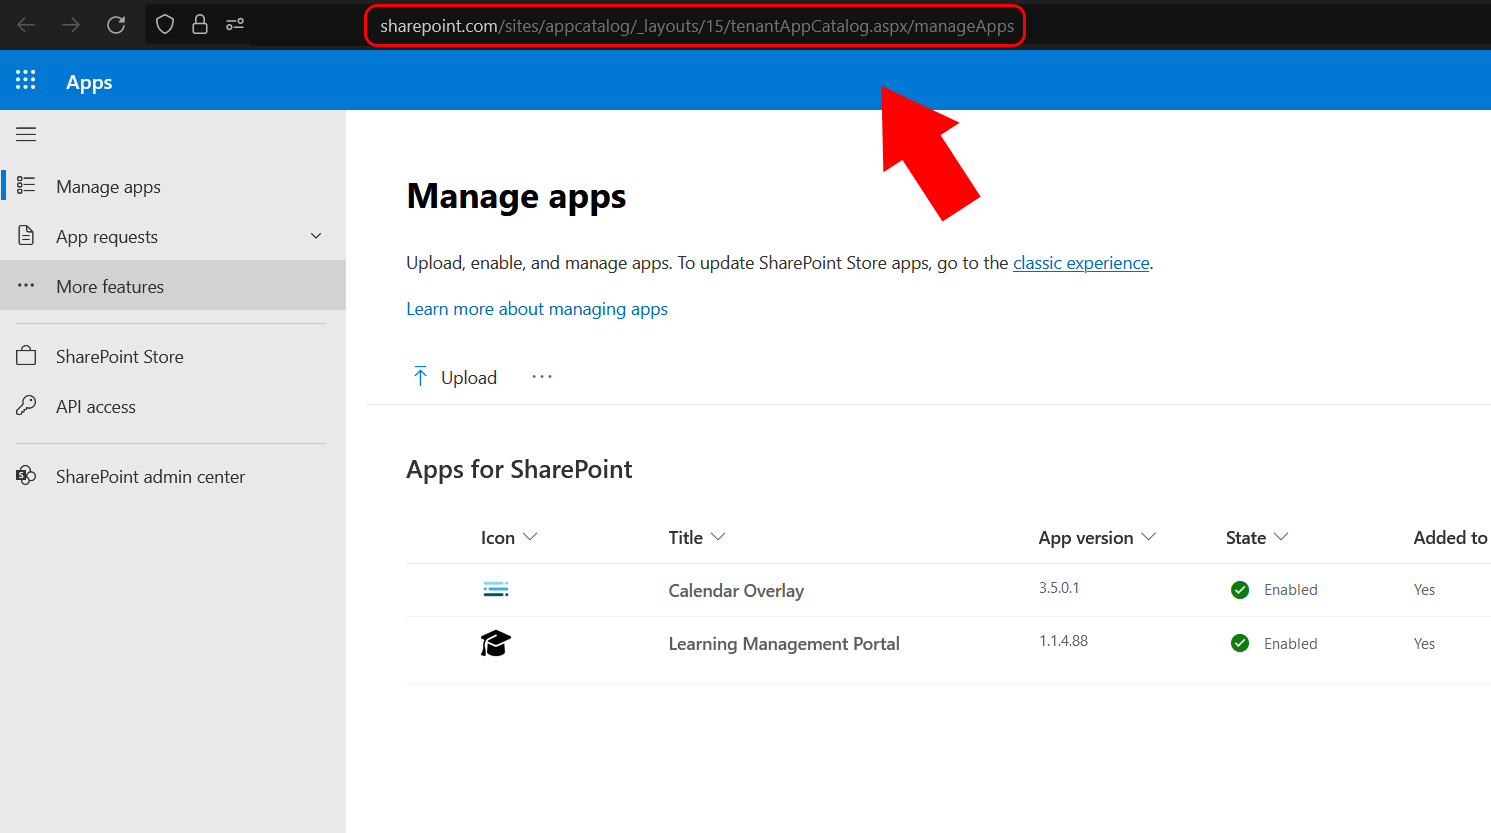Click Enabled state text for Learning Management Portal

coord(1291,644)
